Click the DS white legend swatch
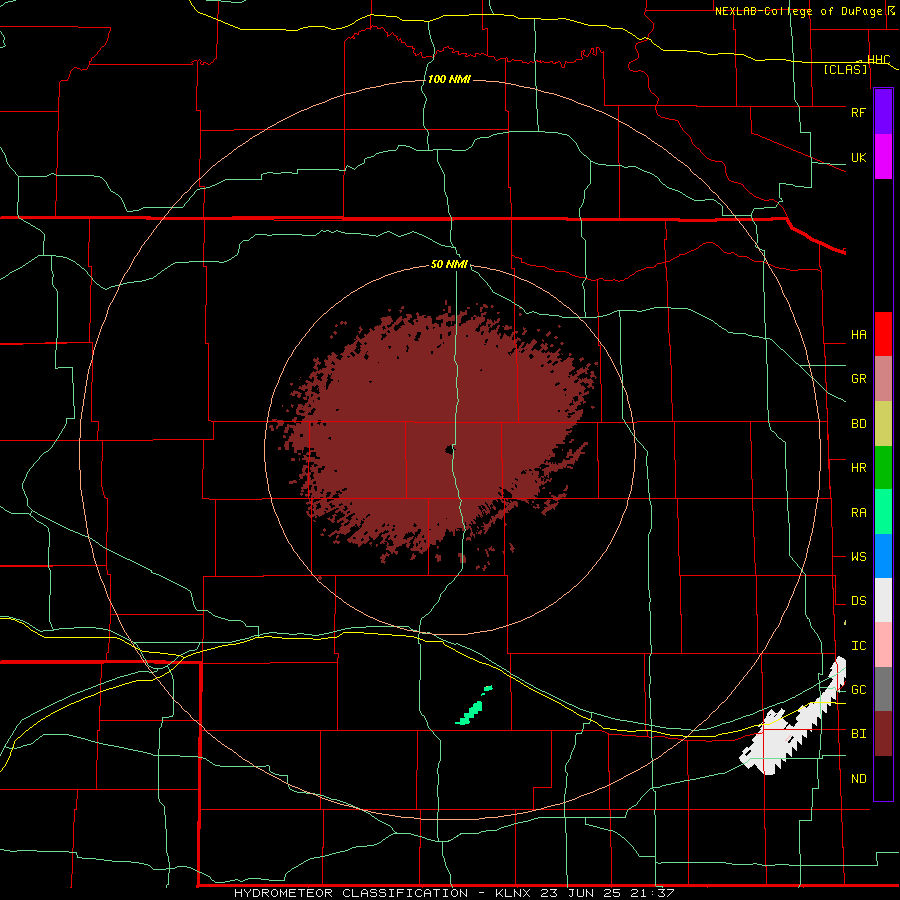This screenshot has width=900, height=900. [883, 600]
